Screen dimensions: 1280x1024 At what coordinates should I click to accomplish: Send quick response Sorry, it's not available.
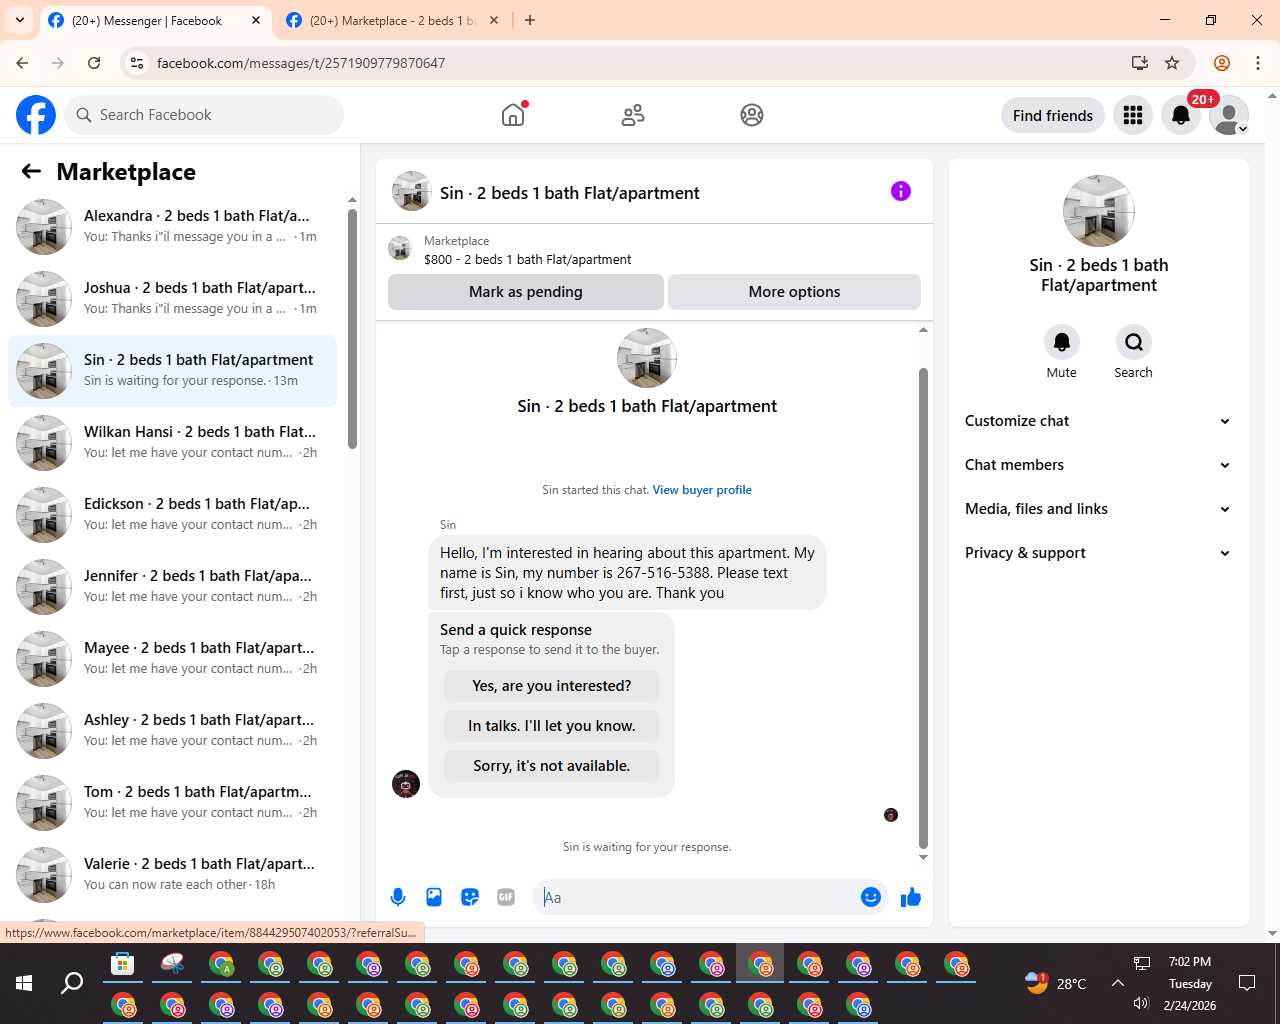coord(552,766)
